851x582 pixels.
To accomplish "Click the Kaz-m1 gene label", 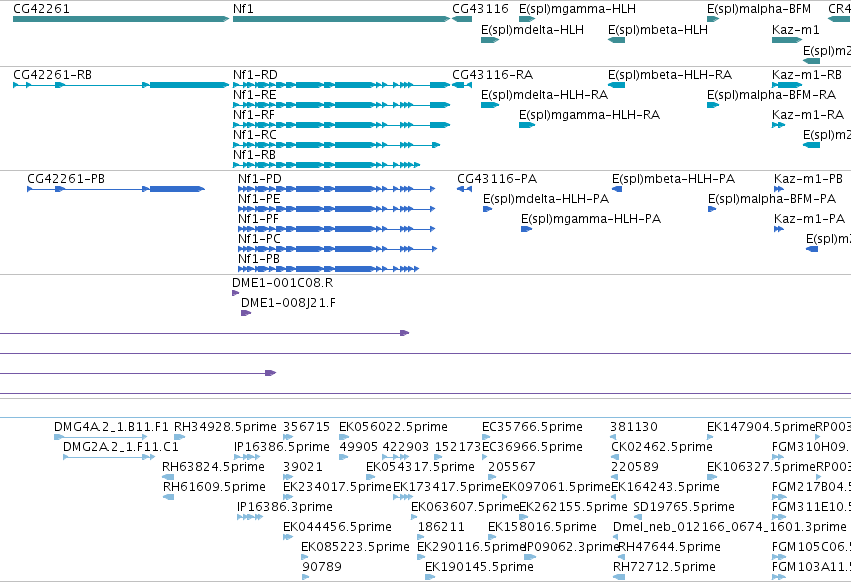I will pyautogui.click(x=796, y=29).
